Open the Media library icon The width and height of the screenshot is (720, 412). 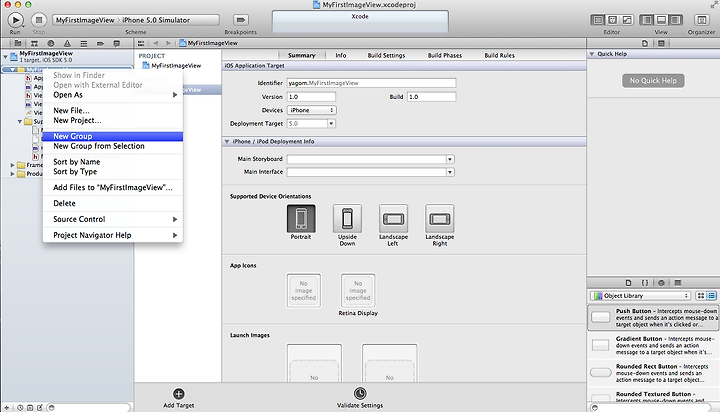click(x=678, y=283)
